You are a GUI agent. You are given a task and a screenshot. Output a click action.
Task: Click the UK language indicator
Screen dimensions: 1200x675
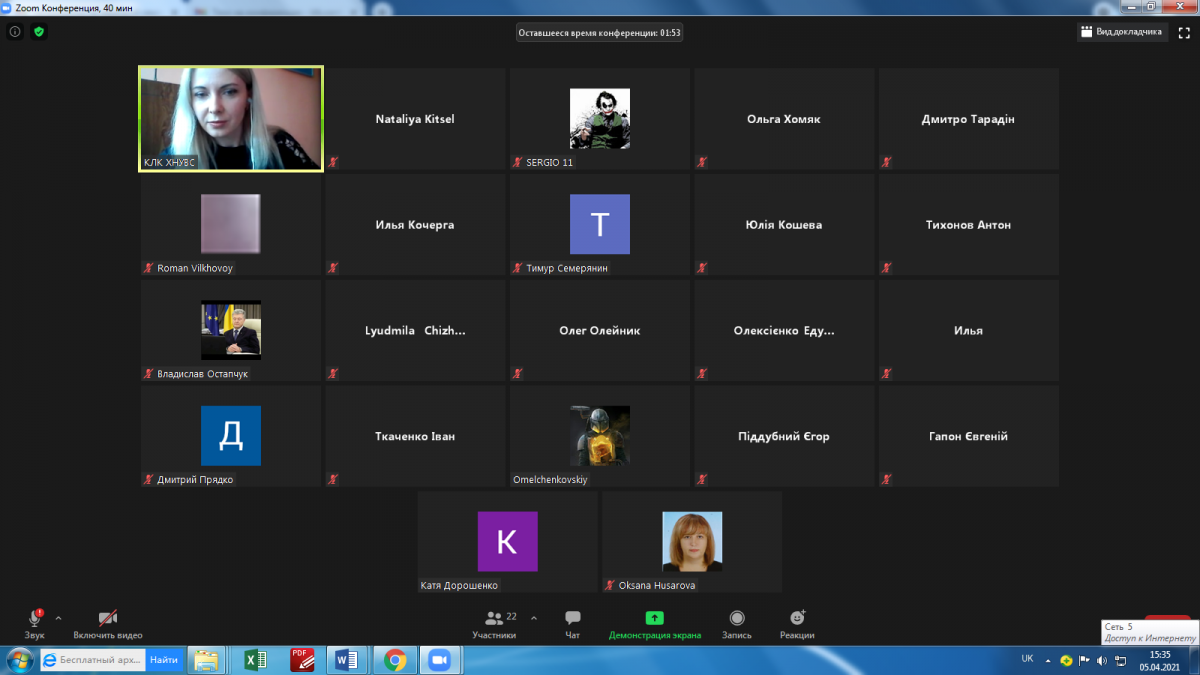pyautogui.click(x=1027, y=659)
